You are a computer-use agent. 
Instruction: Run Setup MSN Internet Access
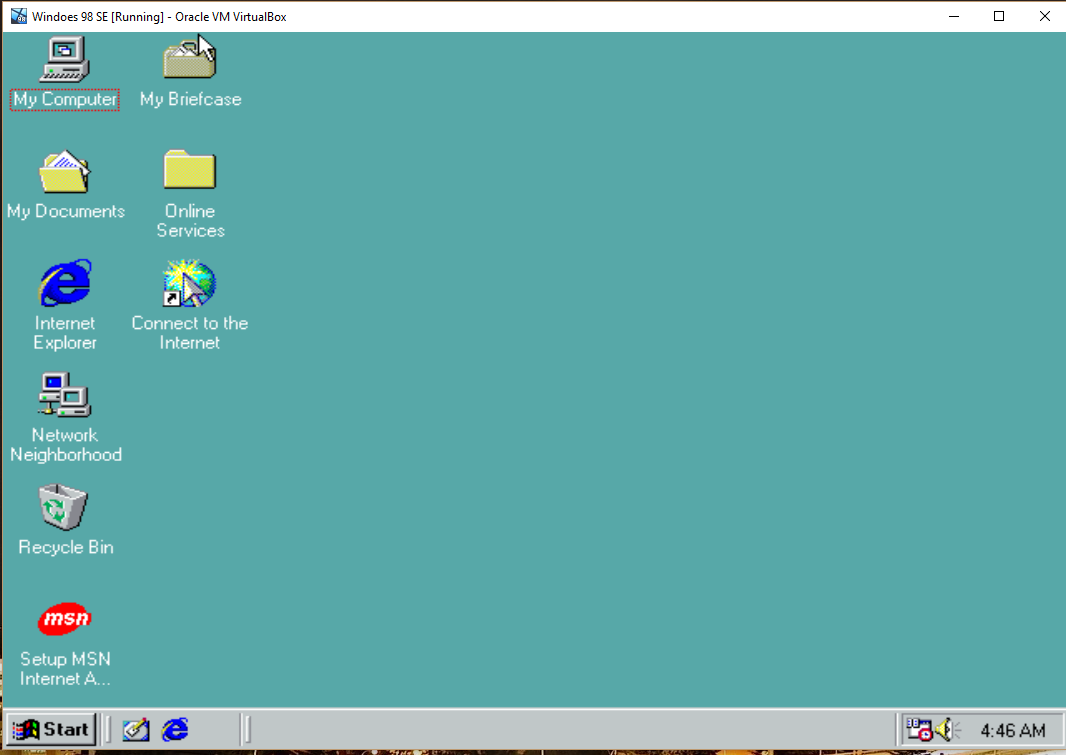64,619
